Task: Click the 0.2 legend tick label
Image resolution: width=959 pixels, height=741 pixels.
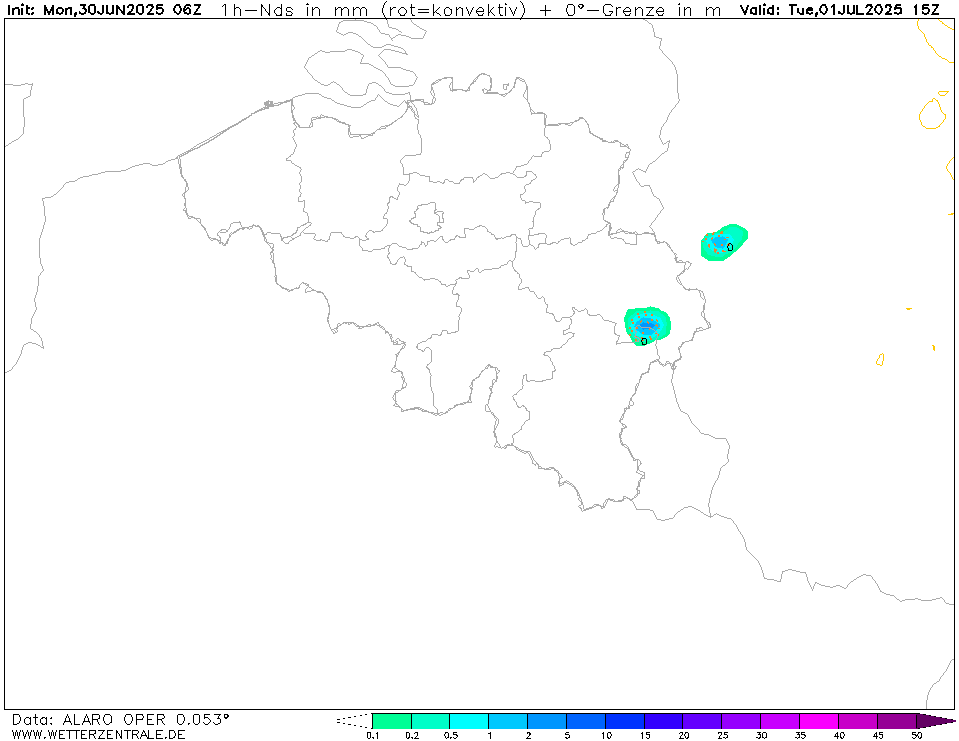Action: pos(412,735)
